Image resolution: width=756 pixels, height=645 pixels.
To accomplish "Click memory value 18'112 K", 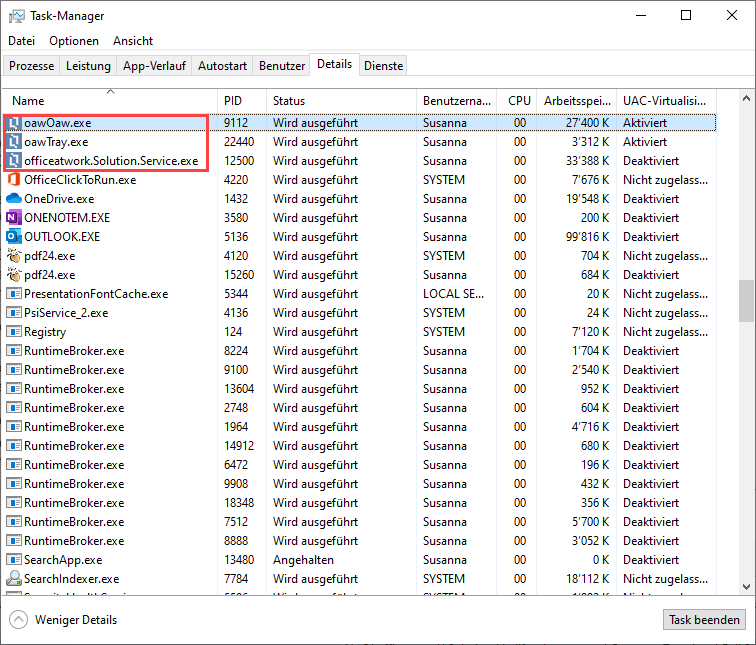I will coord(588,578).
